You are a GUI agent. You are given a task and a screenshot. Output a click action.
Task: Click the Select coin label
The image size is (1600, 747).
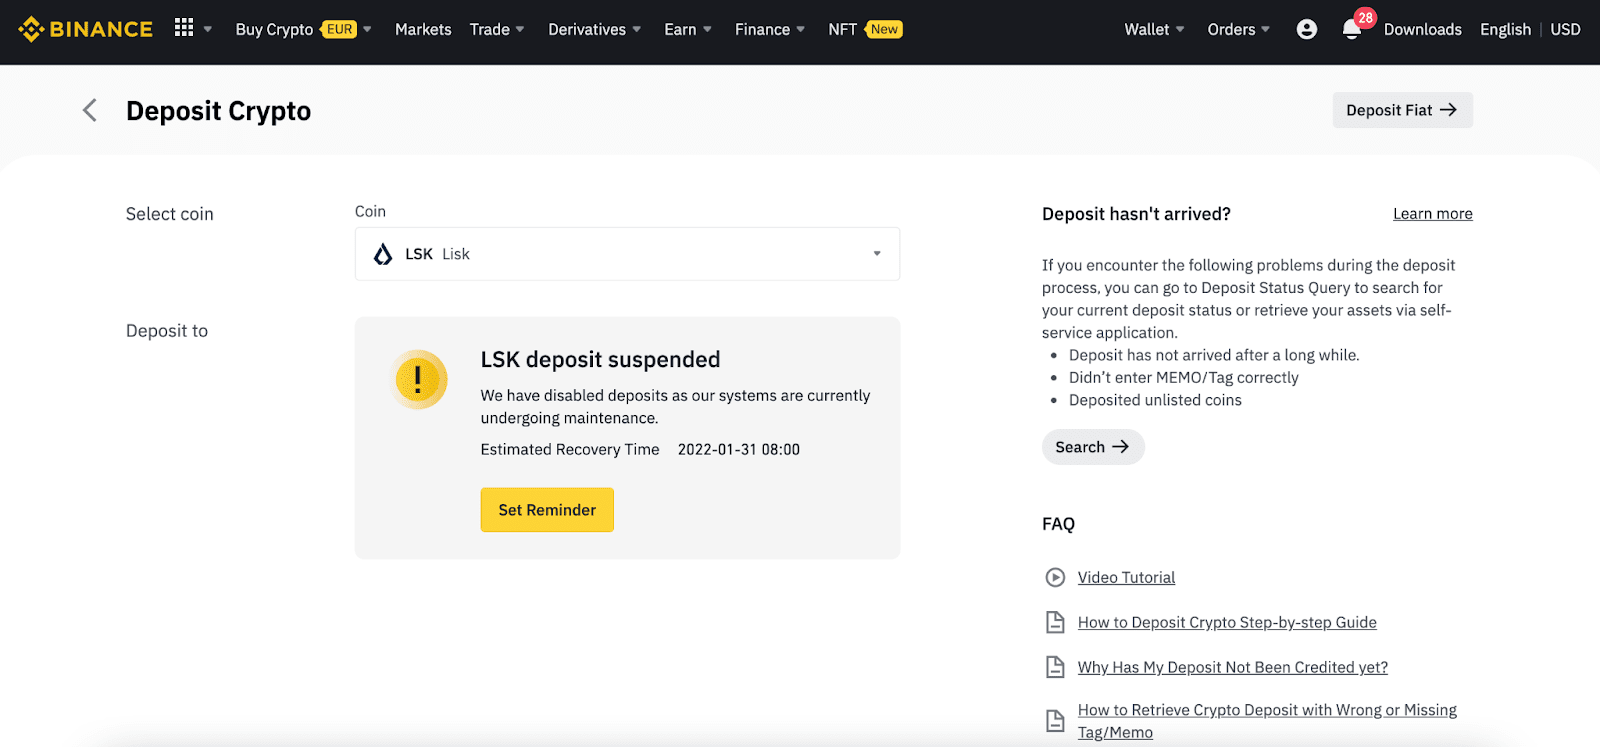point(170,214)
